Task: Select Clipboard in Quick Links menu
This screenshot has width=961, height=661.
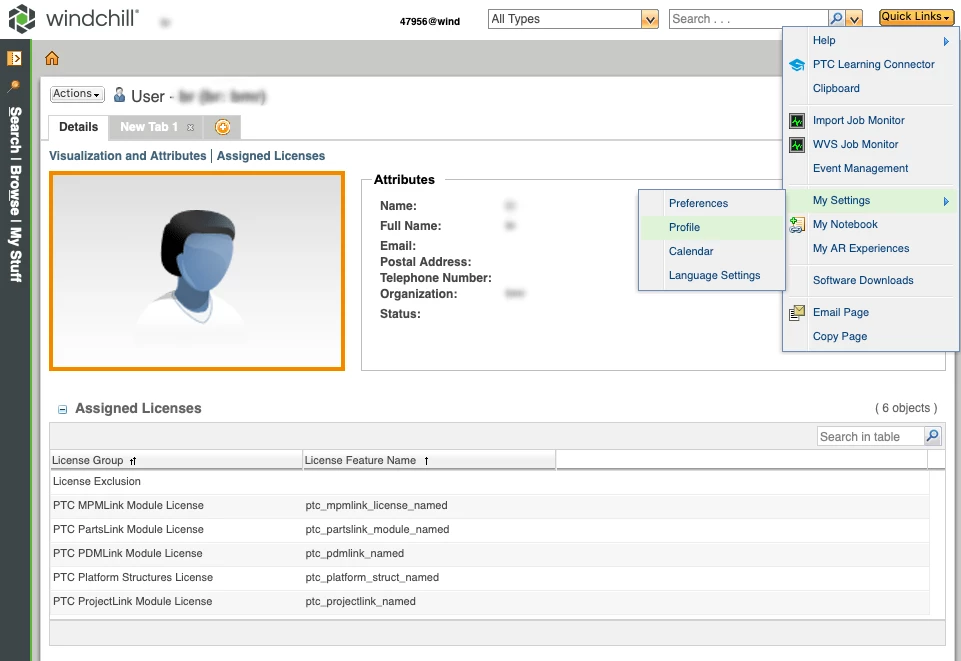Action: 836,88
